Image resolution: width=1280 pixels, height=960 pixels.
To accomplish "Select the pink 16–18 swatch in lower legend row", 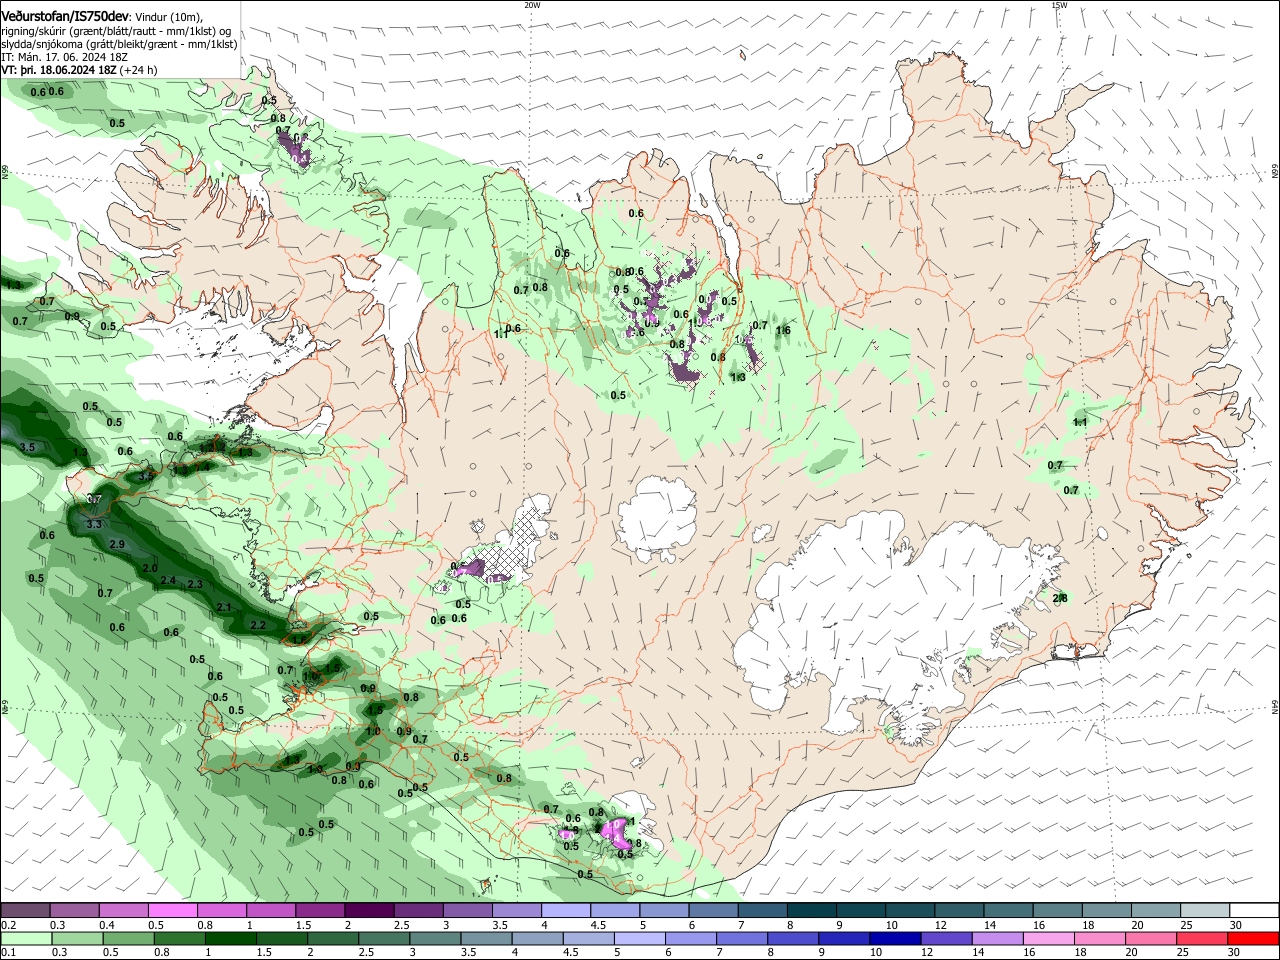I will point(1048,939).
